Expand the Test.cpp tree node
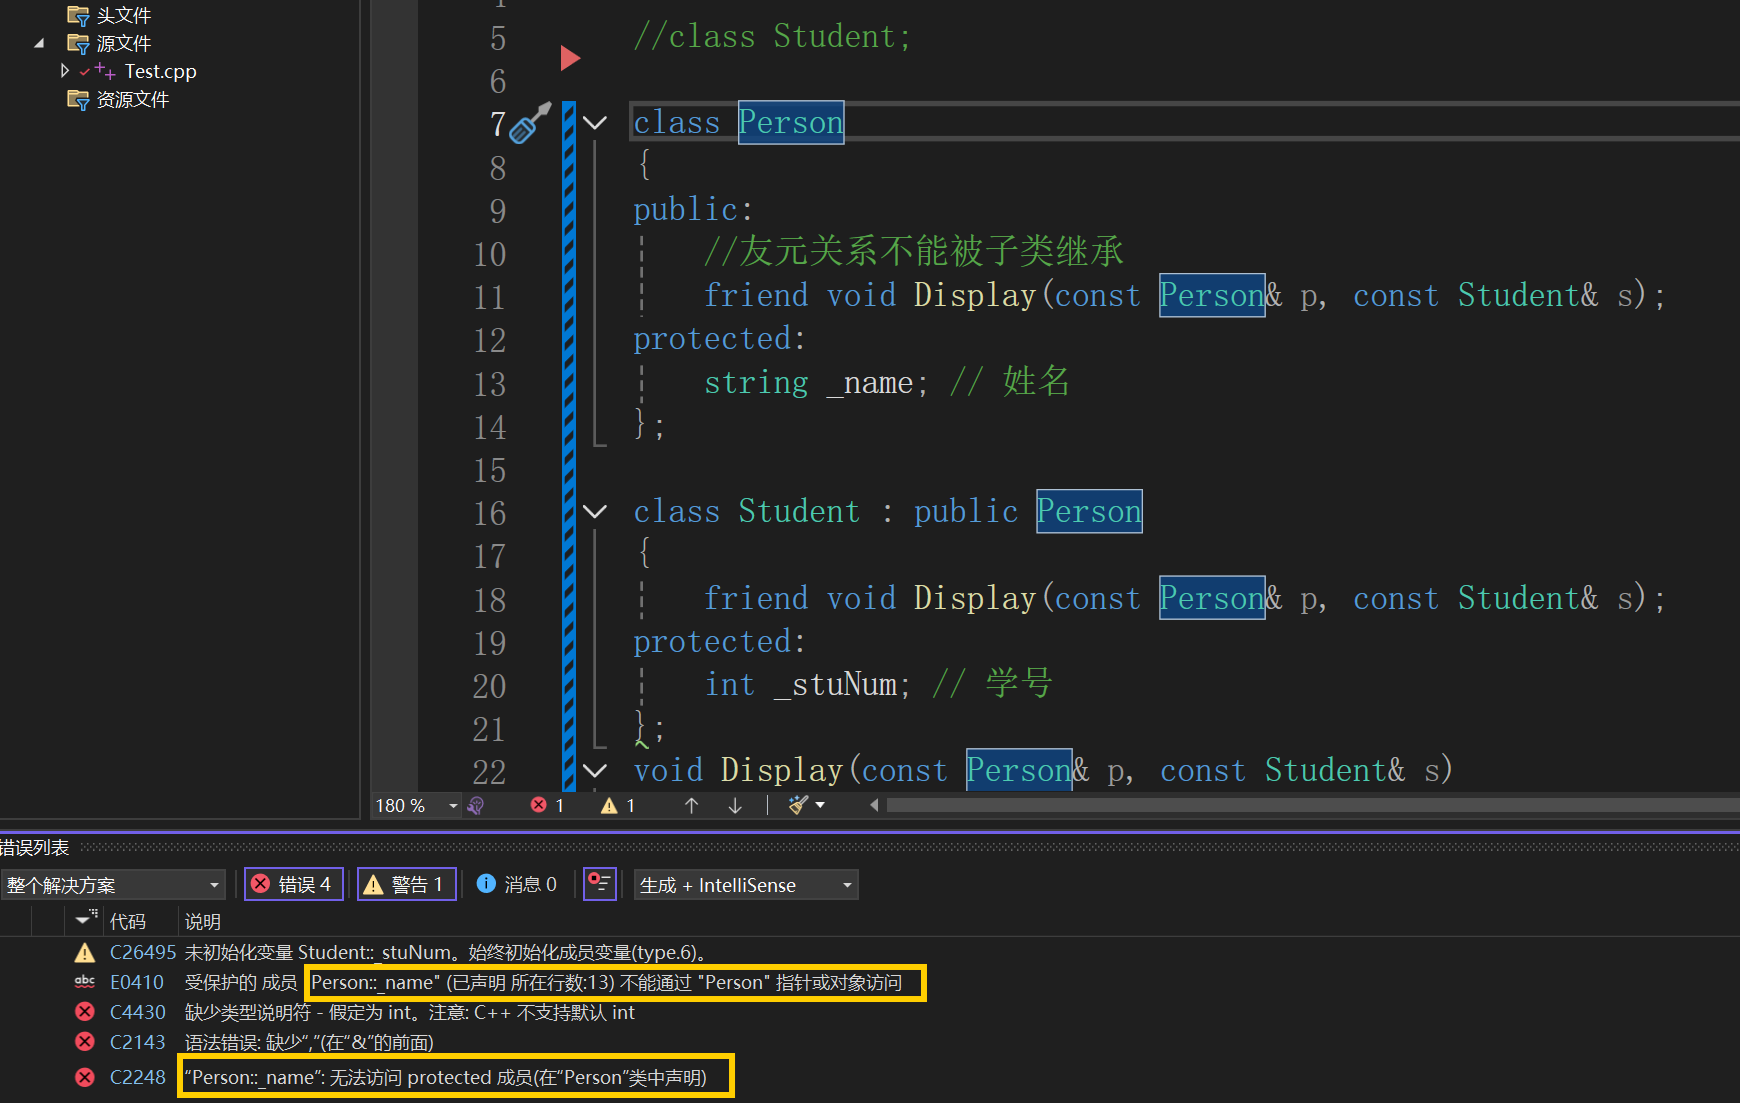 [x=65, y=71]
